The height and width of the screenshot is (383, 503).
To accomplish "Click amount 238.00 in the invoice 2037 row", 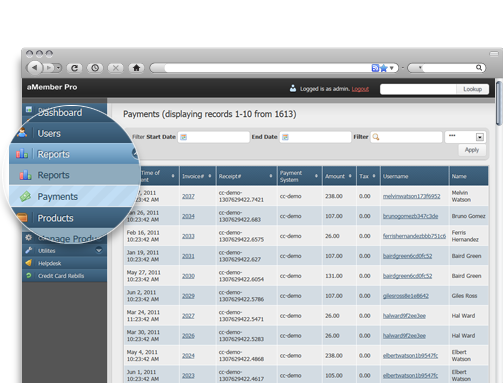I will 334,196.
